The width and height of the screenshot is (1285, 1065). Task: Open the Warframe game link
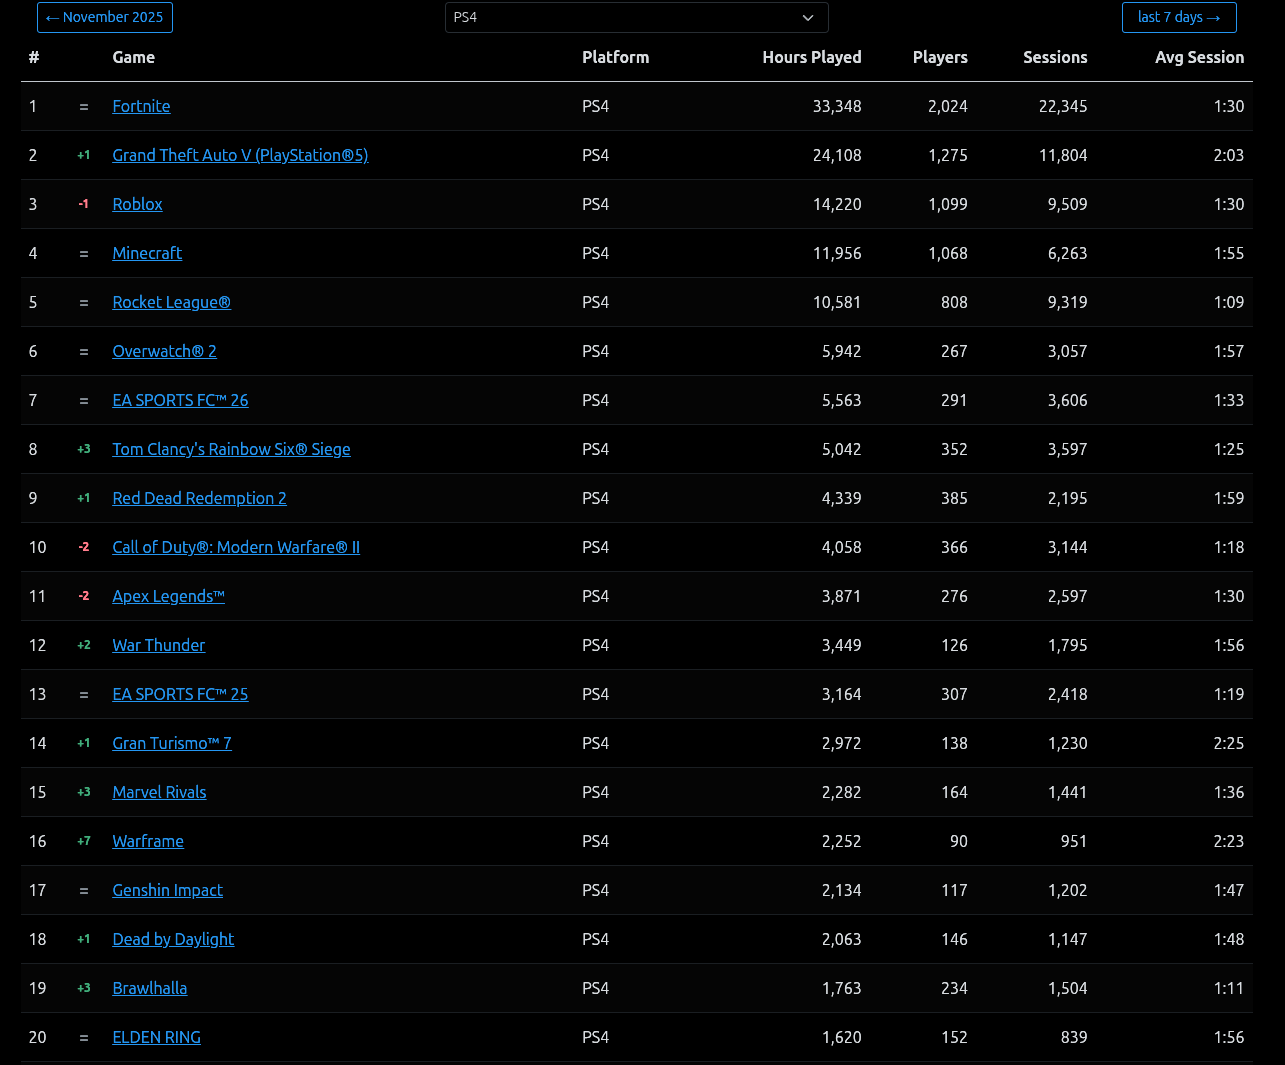click(x=148, y=841)
